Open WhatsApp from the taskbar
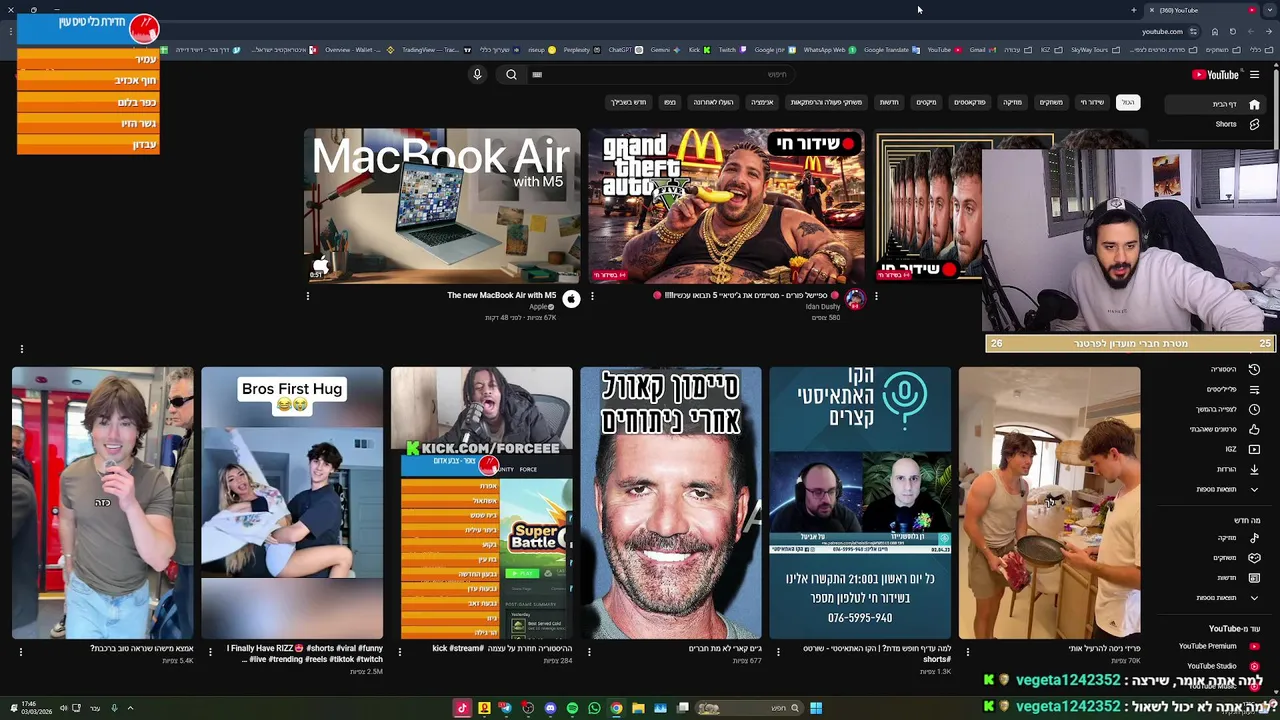 [594, 708]
